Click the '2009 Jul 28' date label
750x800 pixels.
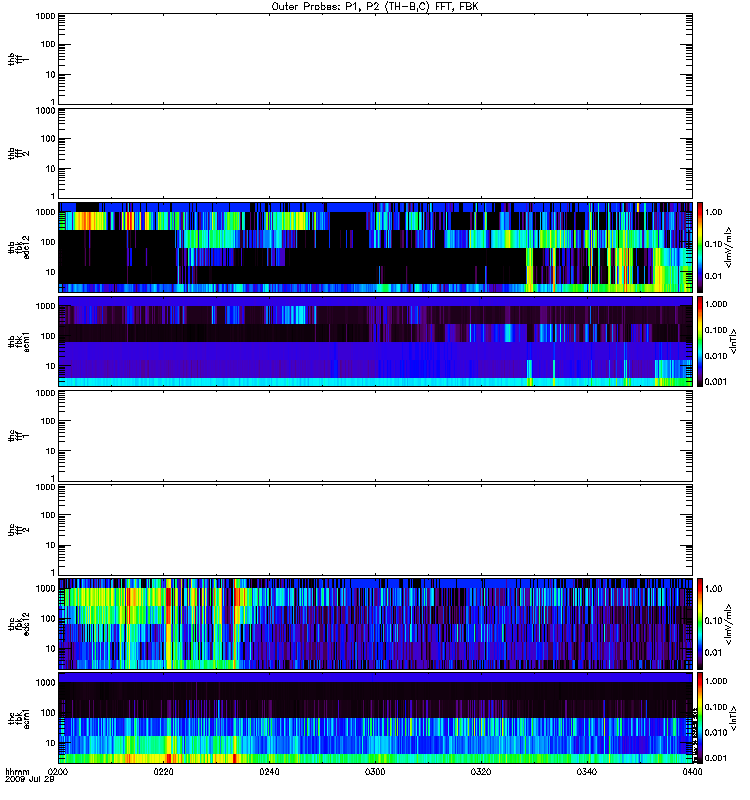pos(29,780)
